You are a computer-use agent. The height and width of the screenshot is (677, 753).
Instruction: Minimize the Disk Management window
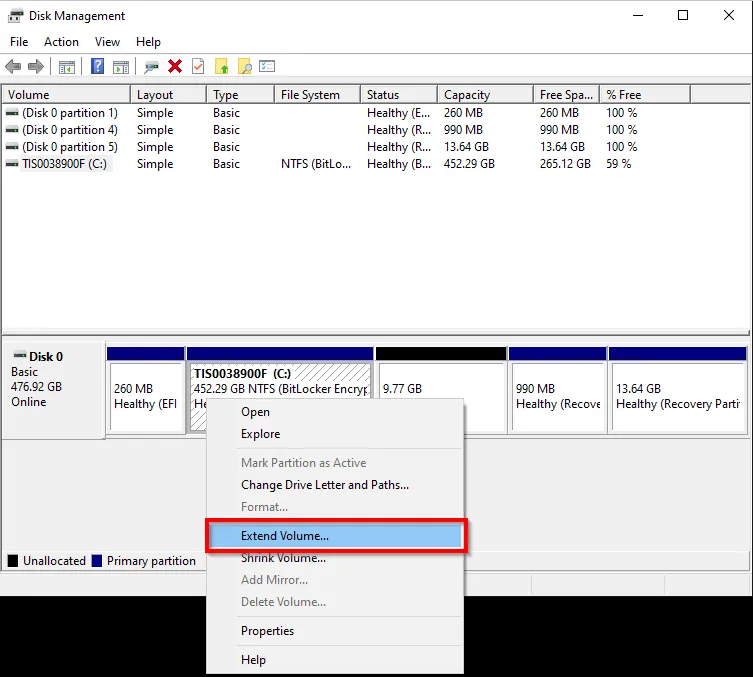[638, 15]
